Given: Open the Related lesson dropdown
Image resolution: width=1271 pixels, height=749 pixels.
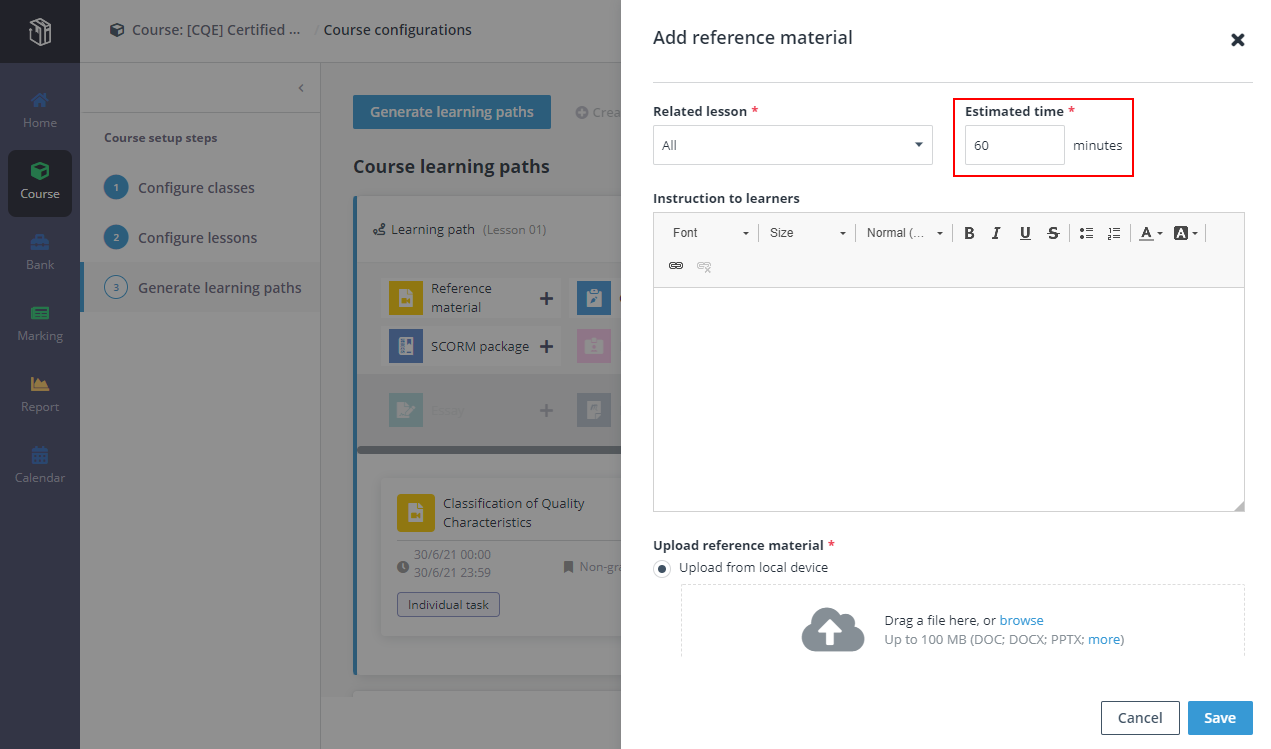Looking at the screenshot, I should [793, 145].
